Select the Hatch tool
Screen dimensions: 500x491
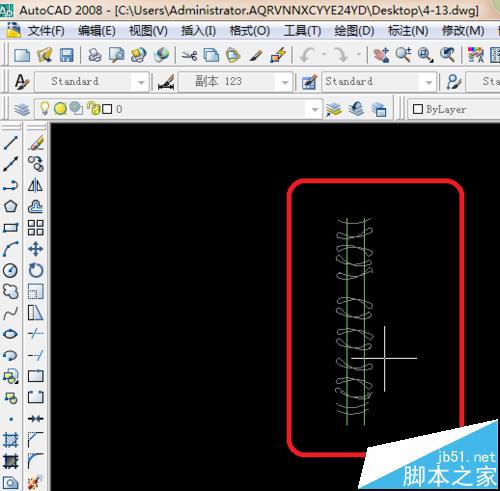coord(11,441)
